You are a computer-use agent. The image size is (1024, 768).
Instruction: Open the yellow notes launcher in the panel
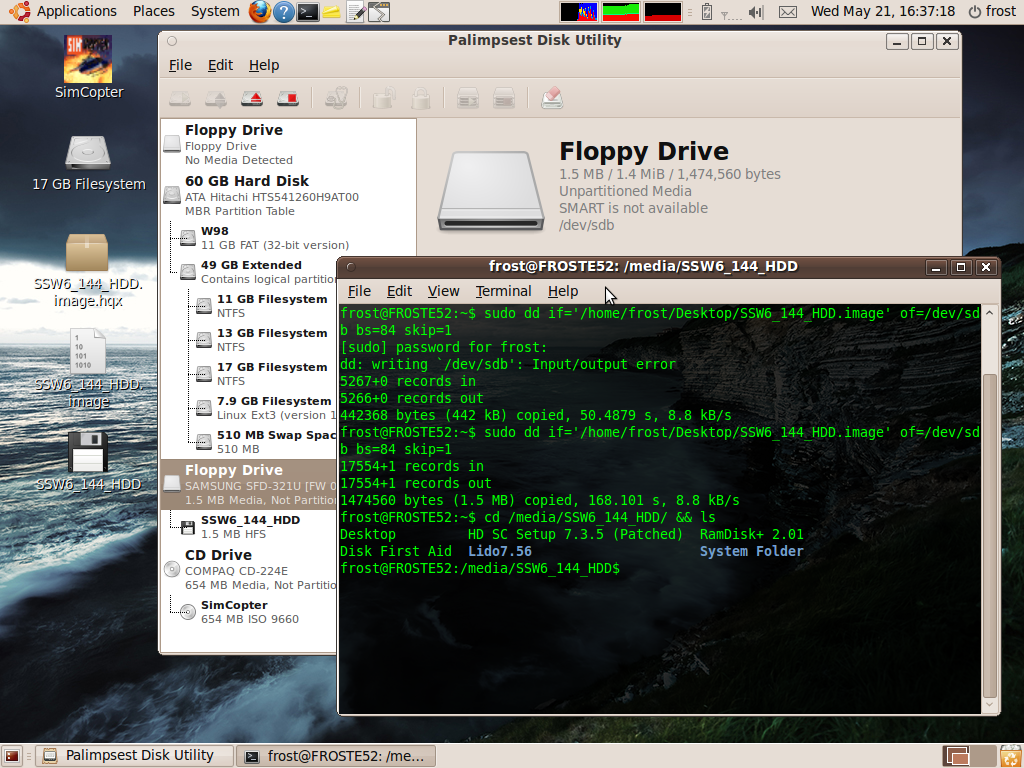[x=331, y=12]
